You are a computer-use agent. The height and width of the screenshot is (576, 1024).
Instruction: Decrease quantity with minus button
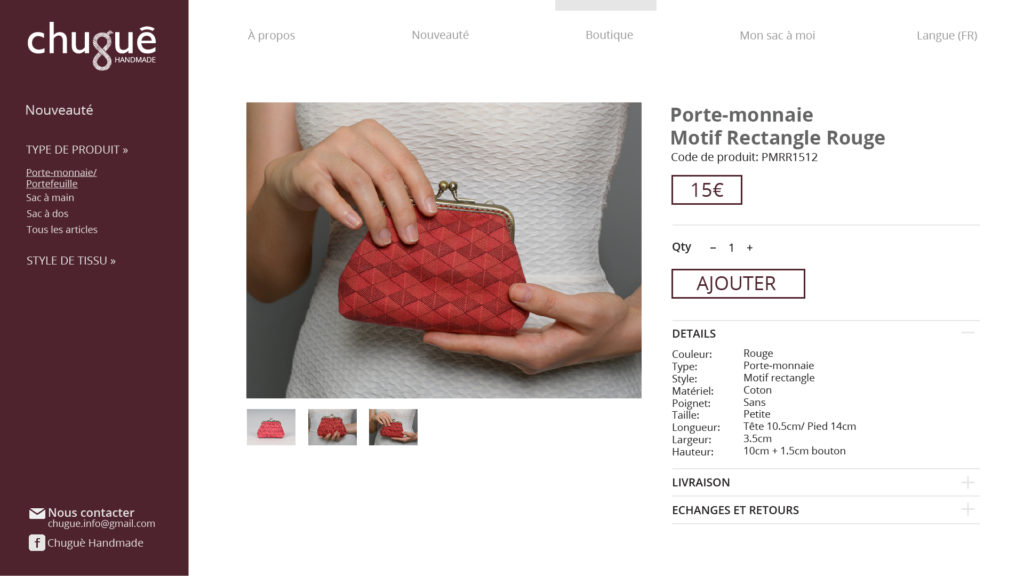(712, 248)
